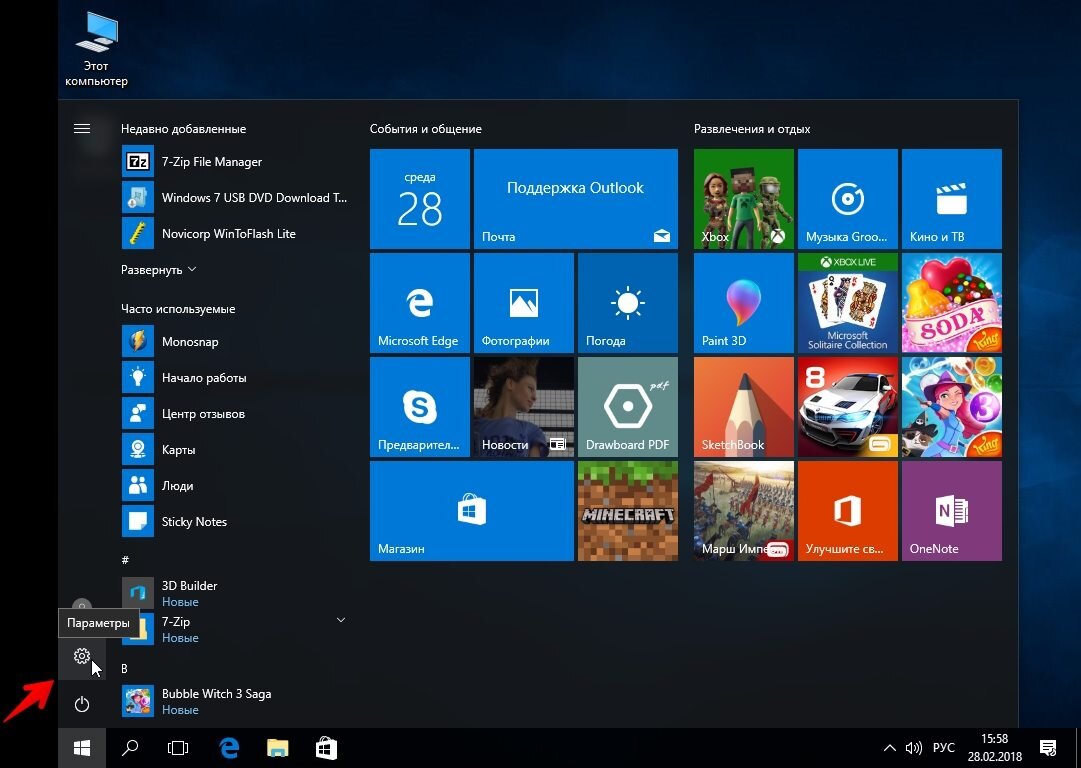Open the Action Center notifications icon
This screenshot has width=1081, height=768.
1048,748
